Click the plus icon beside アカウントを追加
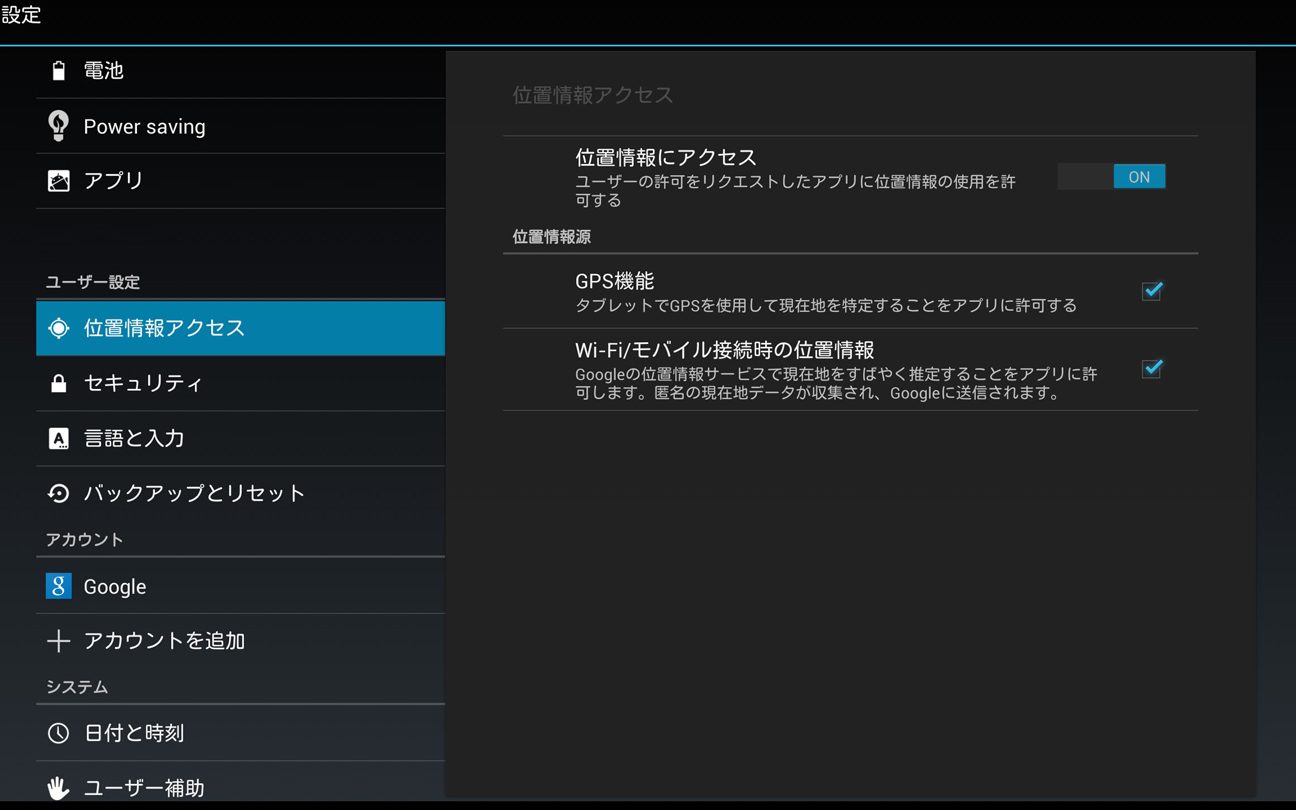 (x=59, y=641)
